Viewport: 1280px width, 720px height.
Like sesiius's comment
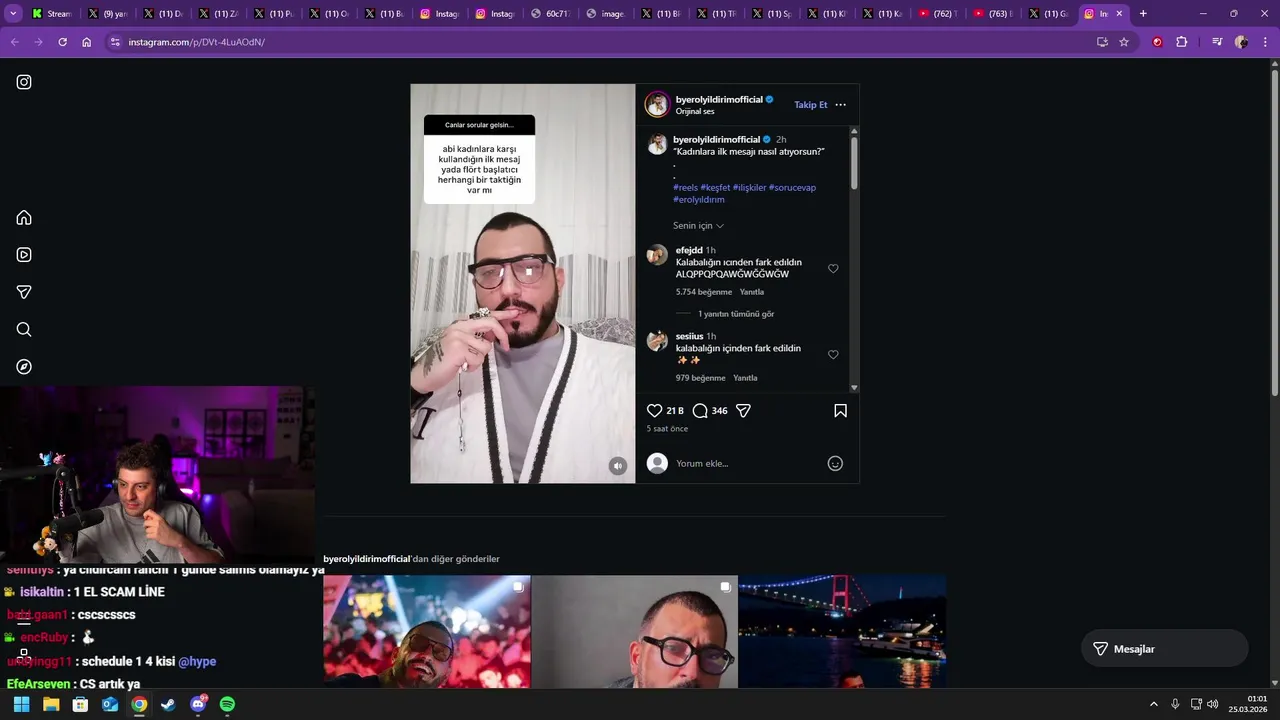[833, 355]
